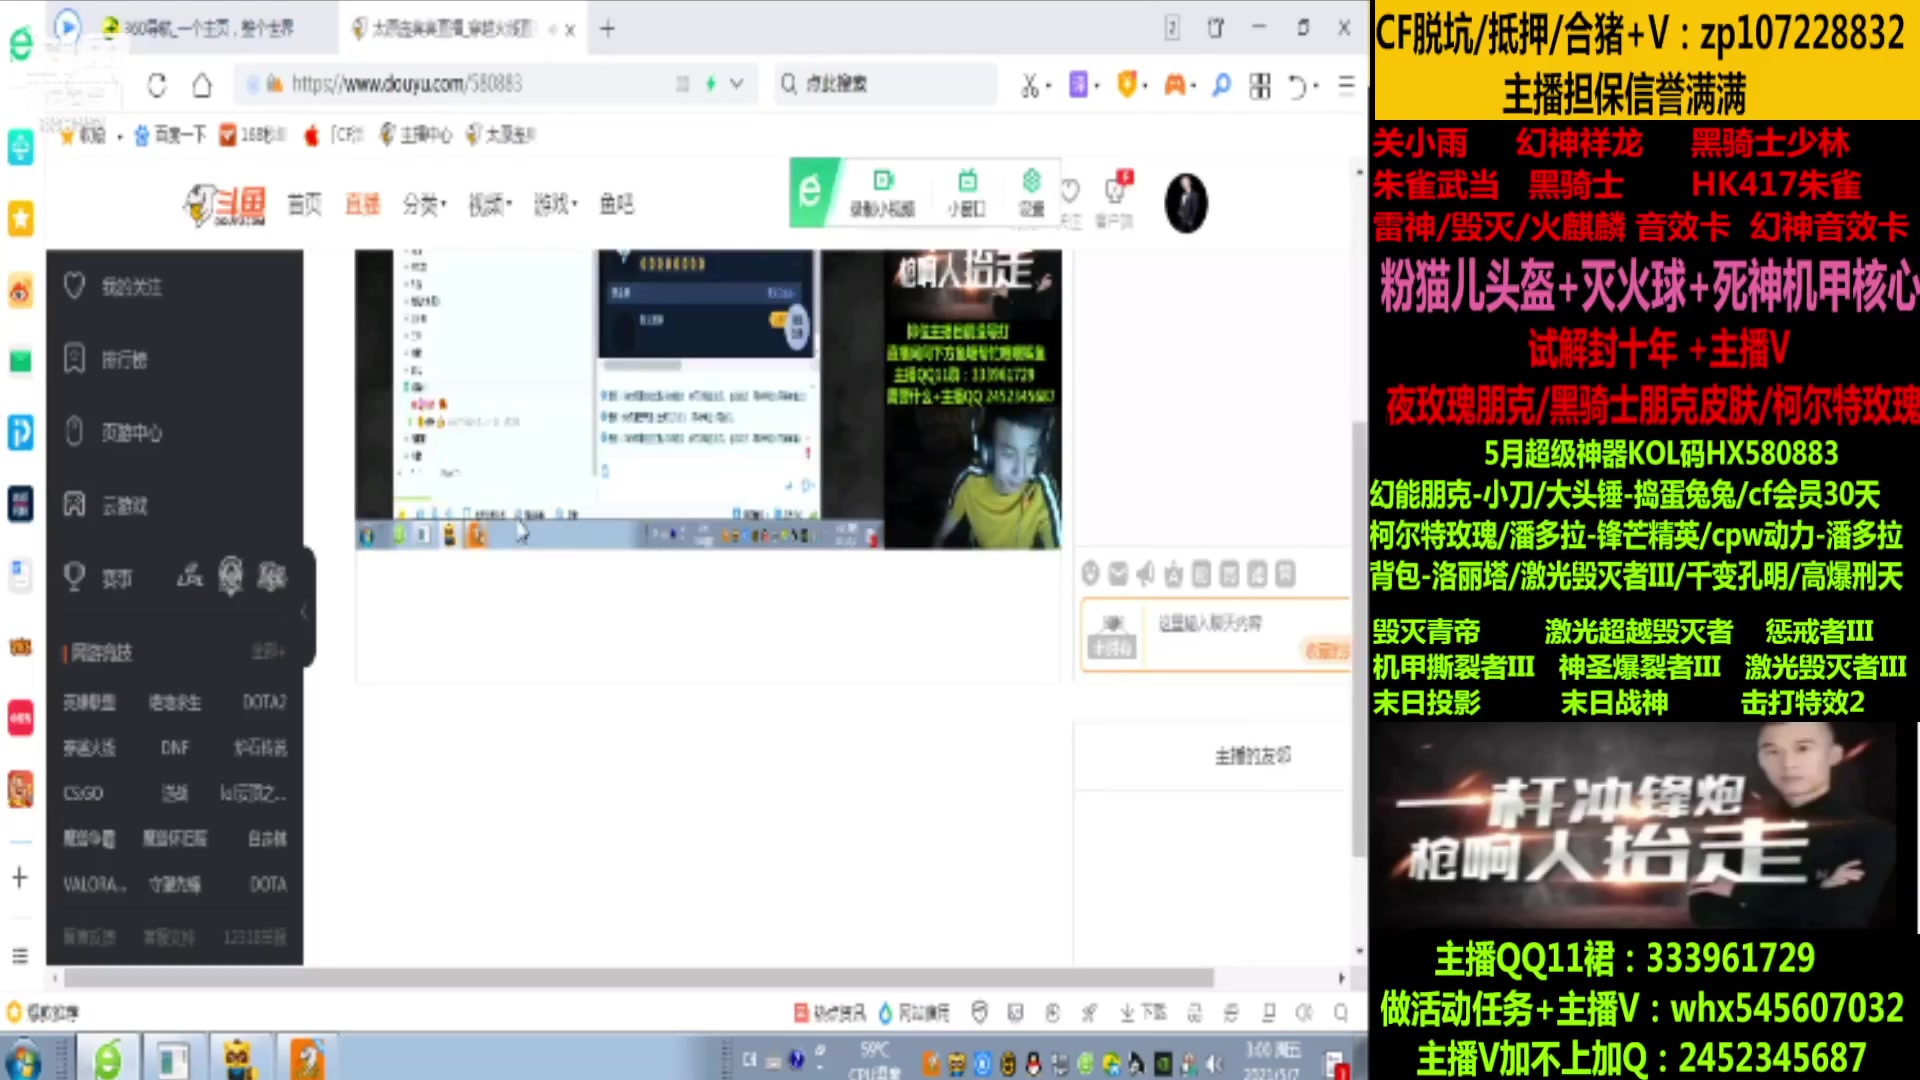
Task: Open the grid apps icon in toolbar
Action: click(x=1260, y=86)
